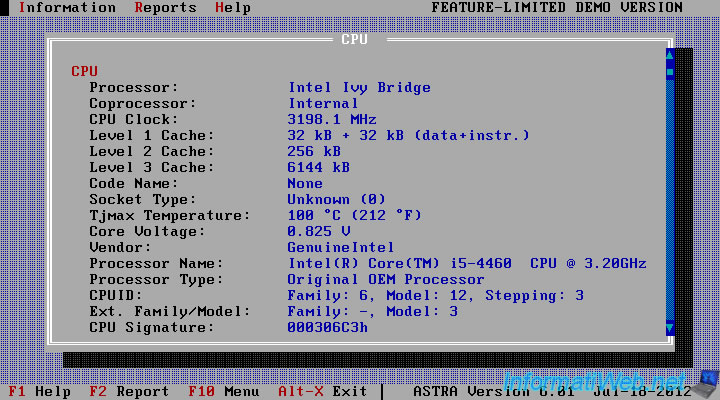The height and width of the screenshot is (400, 720).
Task: Click the Core Voltage '0.825 V' value
Action: coord(319,231)
